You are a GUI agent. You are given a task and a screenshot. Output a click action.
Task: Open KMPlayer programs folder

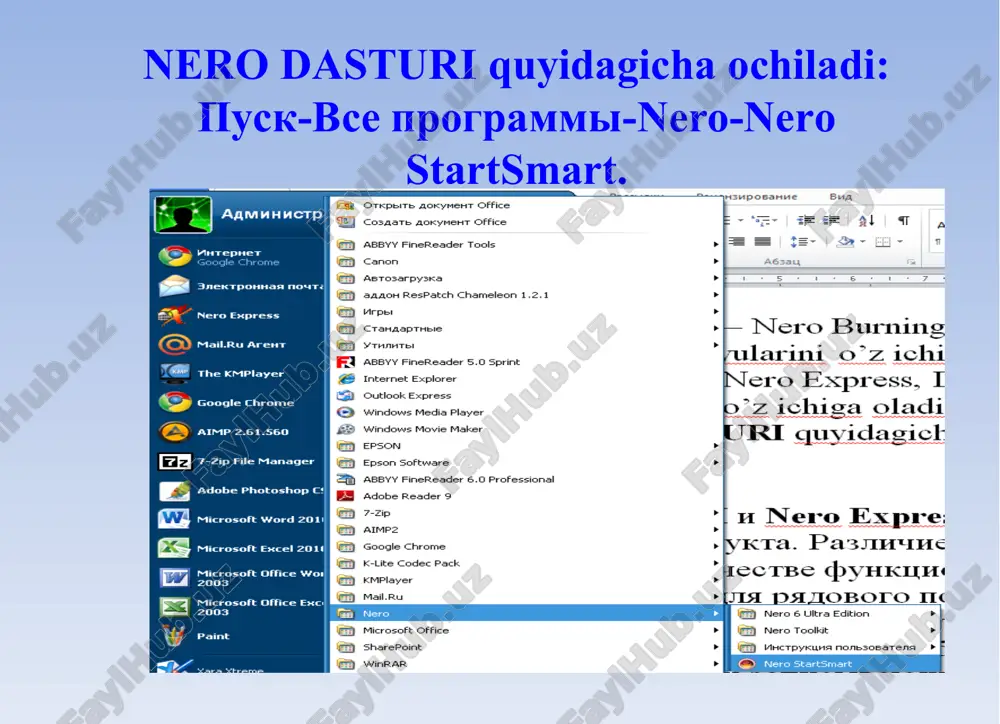point(524,580)
